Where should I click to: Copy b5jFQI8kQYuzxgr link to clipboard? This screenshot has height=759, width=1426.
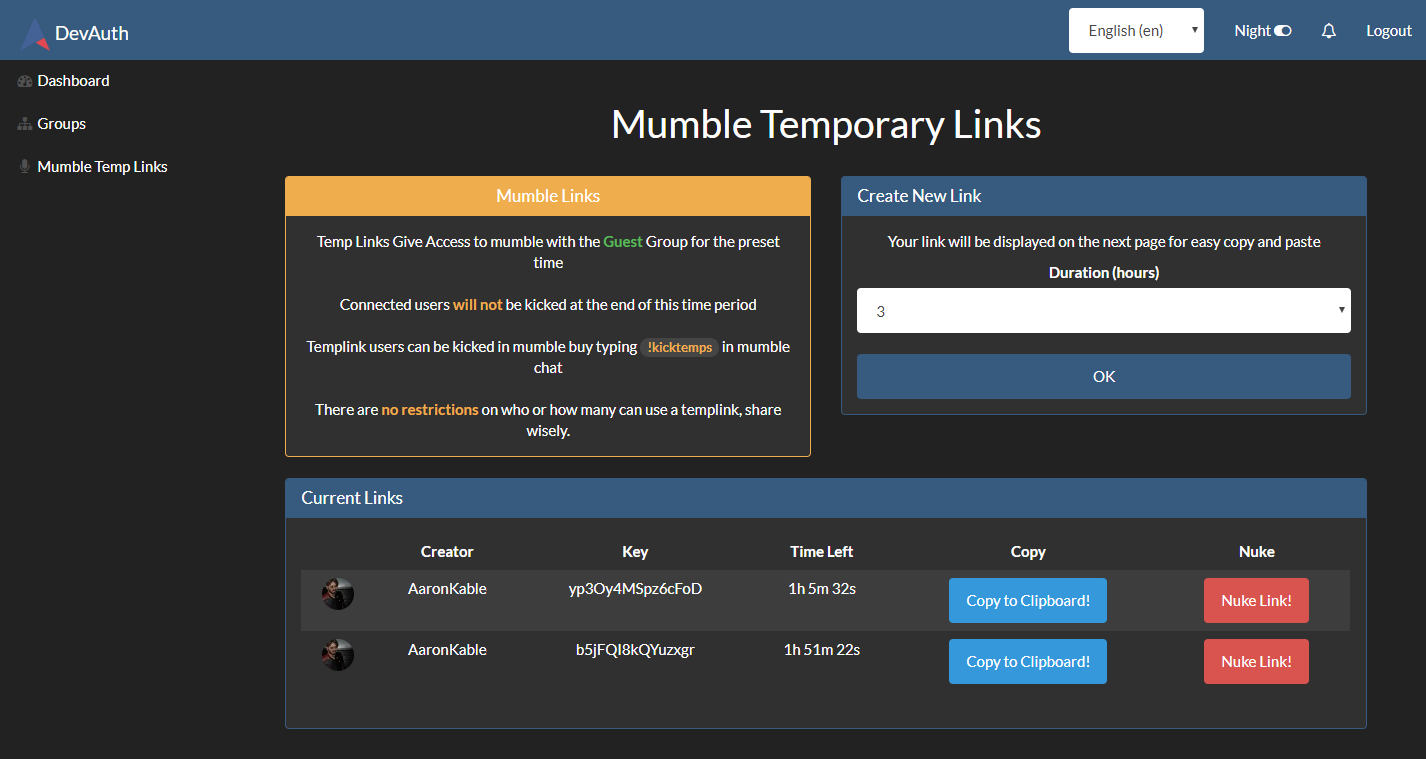click(1028, 662)
